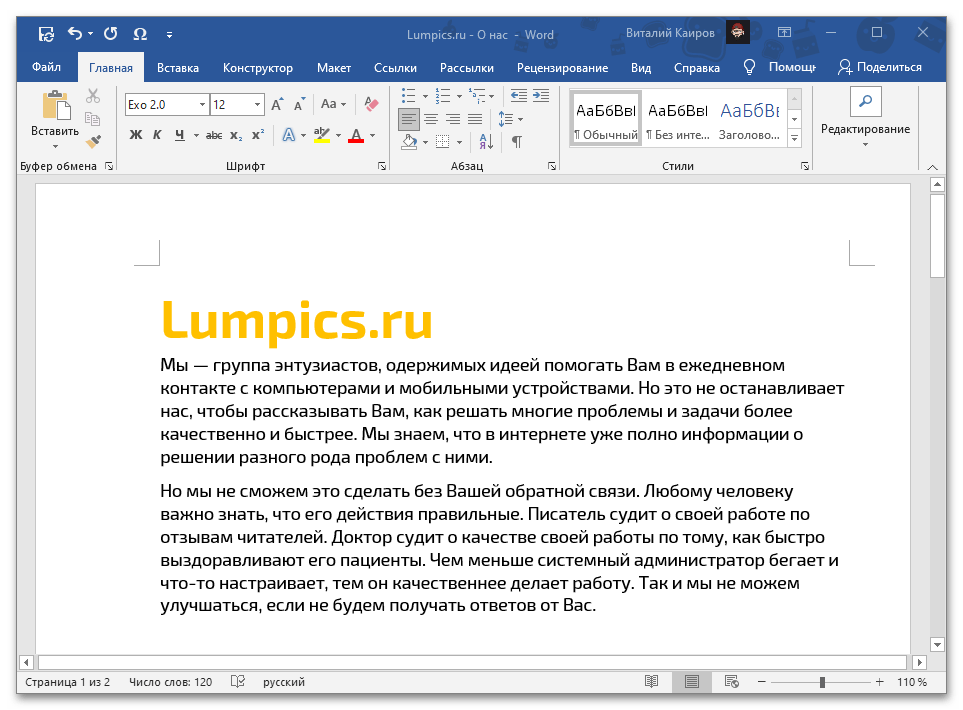
Task: Justify the paragraph text
Action: (475, 119)
